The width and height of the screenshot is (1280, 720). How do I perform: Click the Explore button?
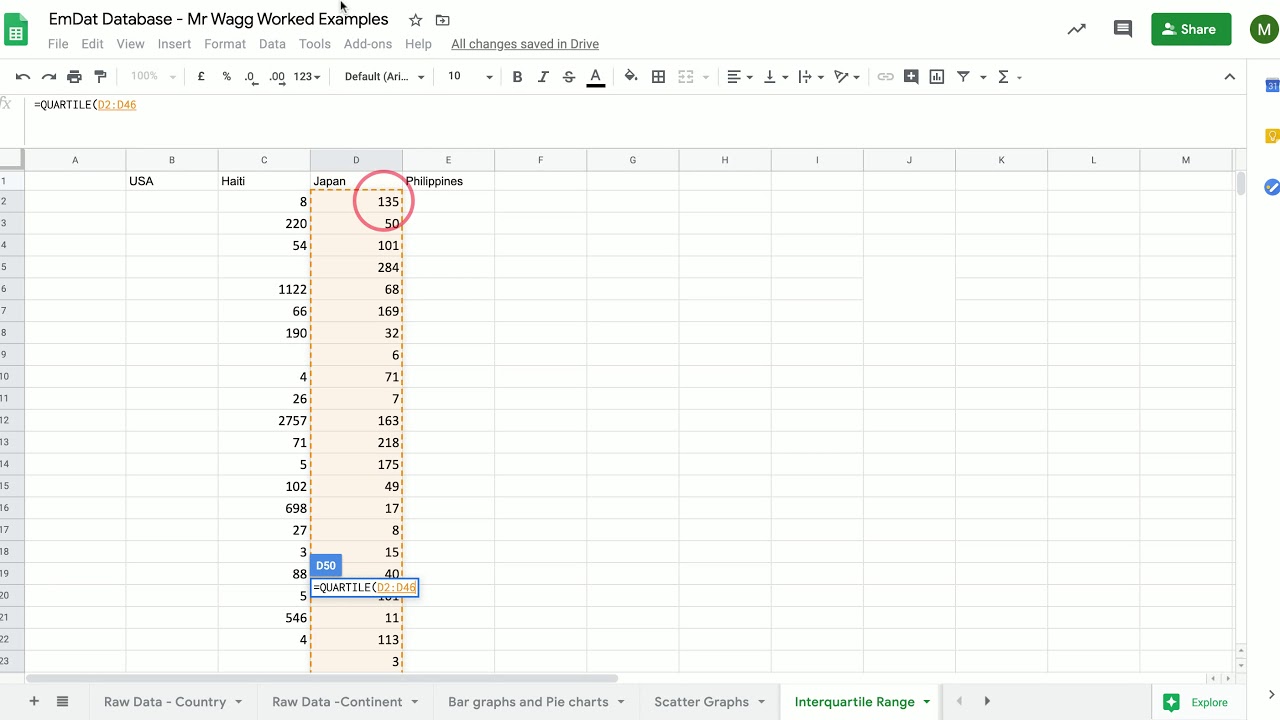tap(1196, 702)
